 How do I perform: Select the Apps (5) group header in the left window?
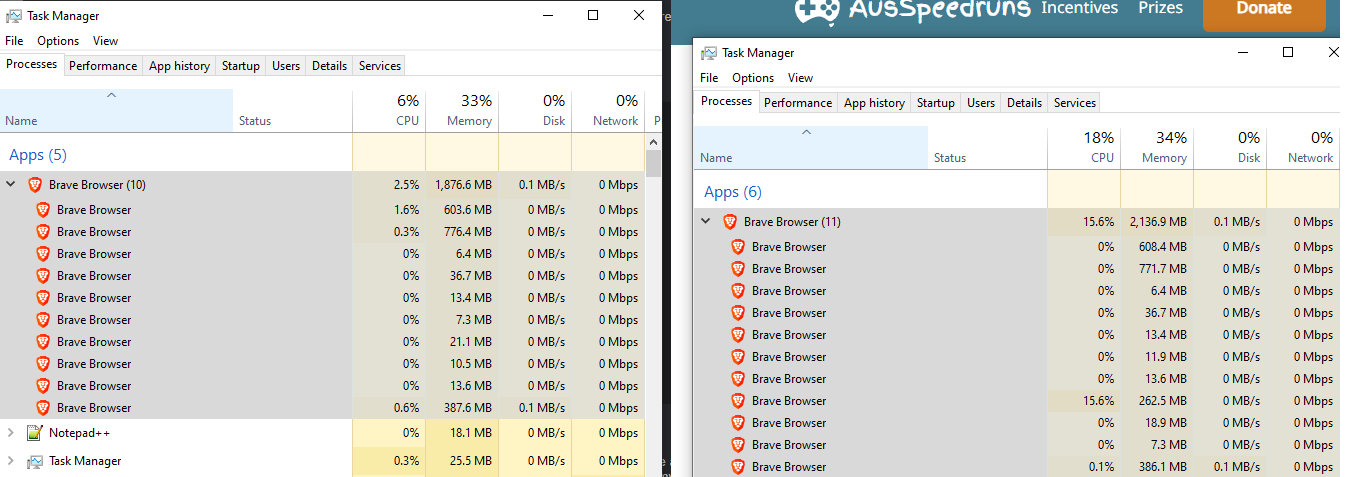click(x=38, y=155)
